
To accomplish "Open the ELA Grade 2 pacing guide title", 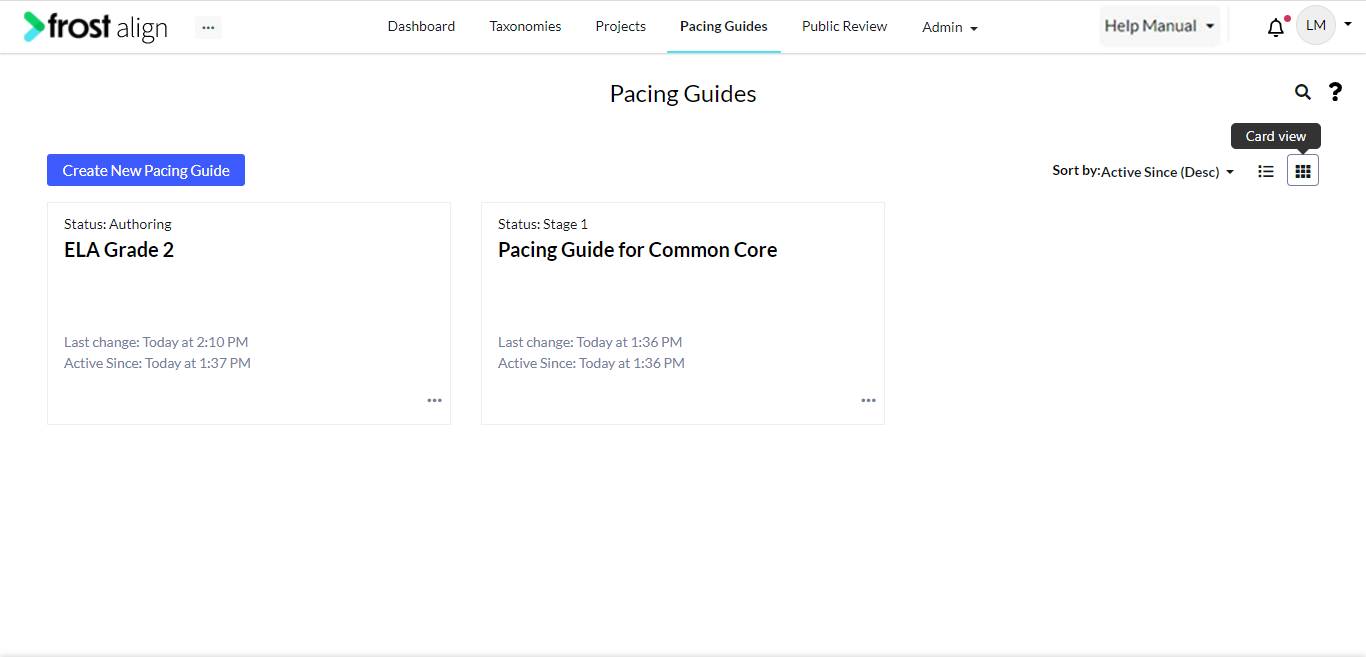I will (x=119, y=250).
